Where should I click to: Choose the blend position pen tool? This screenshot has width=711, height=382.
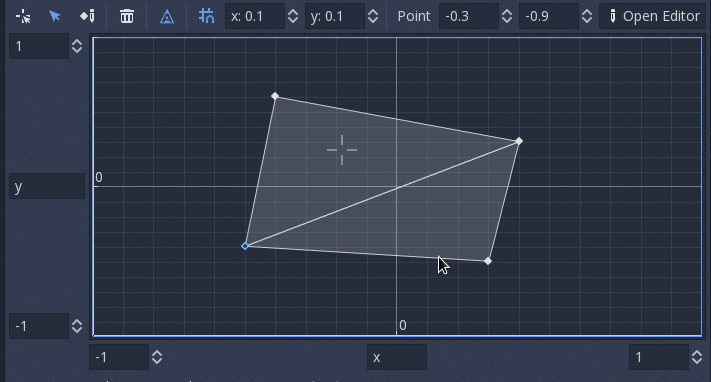click(88, 16)
